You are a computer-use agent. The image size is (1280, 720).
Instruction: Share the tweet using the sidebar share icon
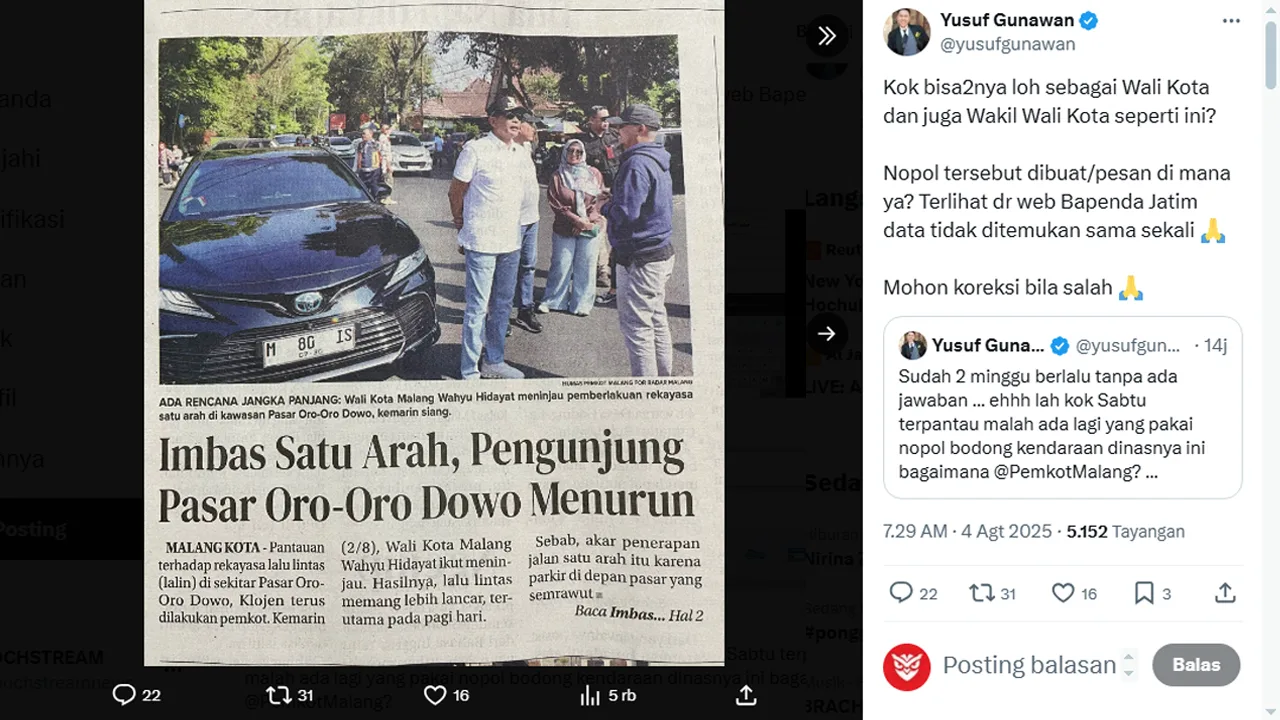(x=1225, y=593)
